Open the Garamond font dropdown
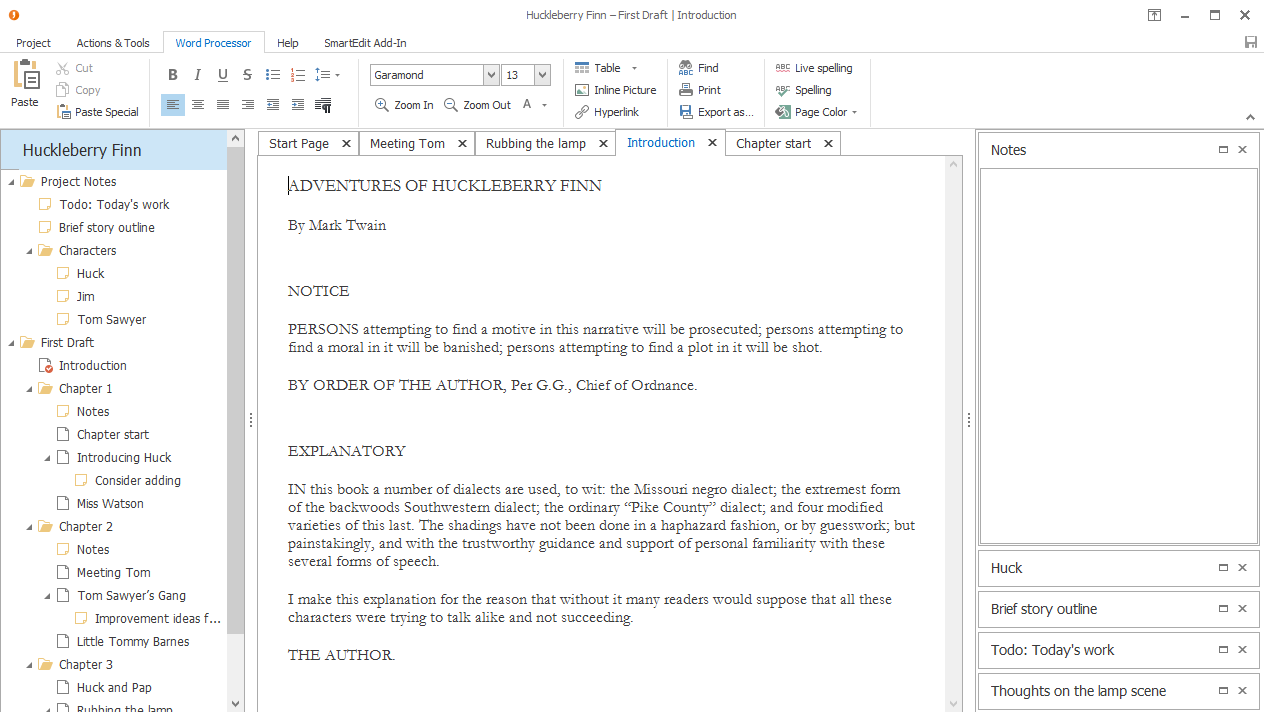1264x712 pixels. (x=490, y=74)
